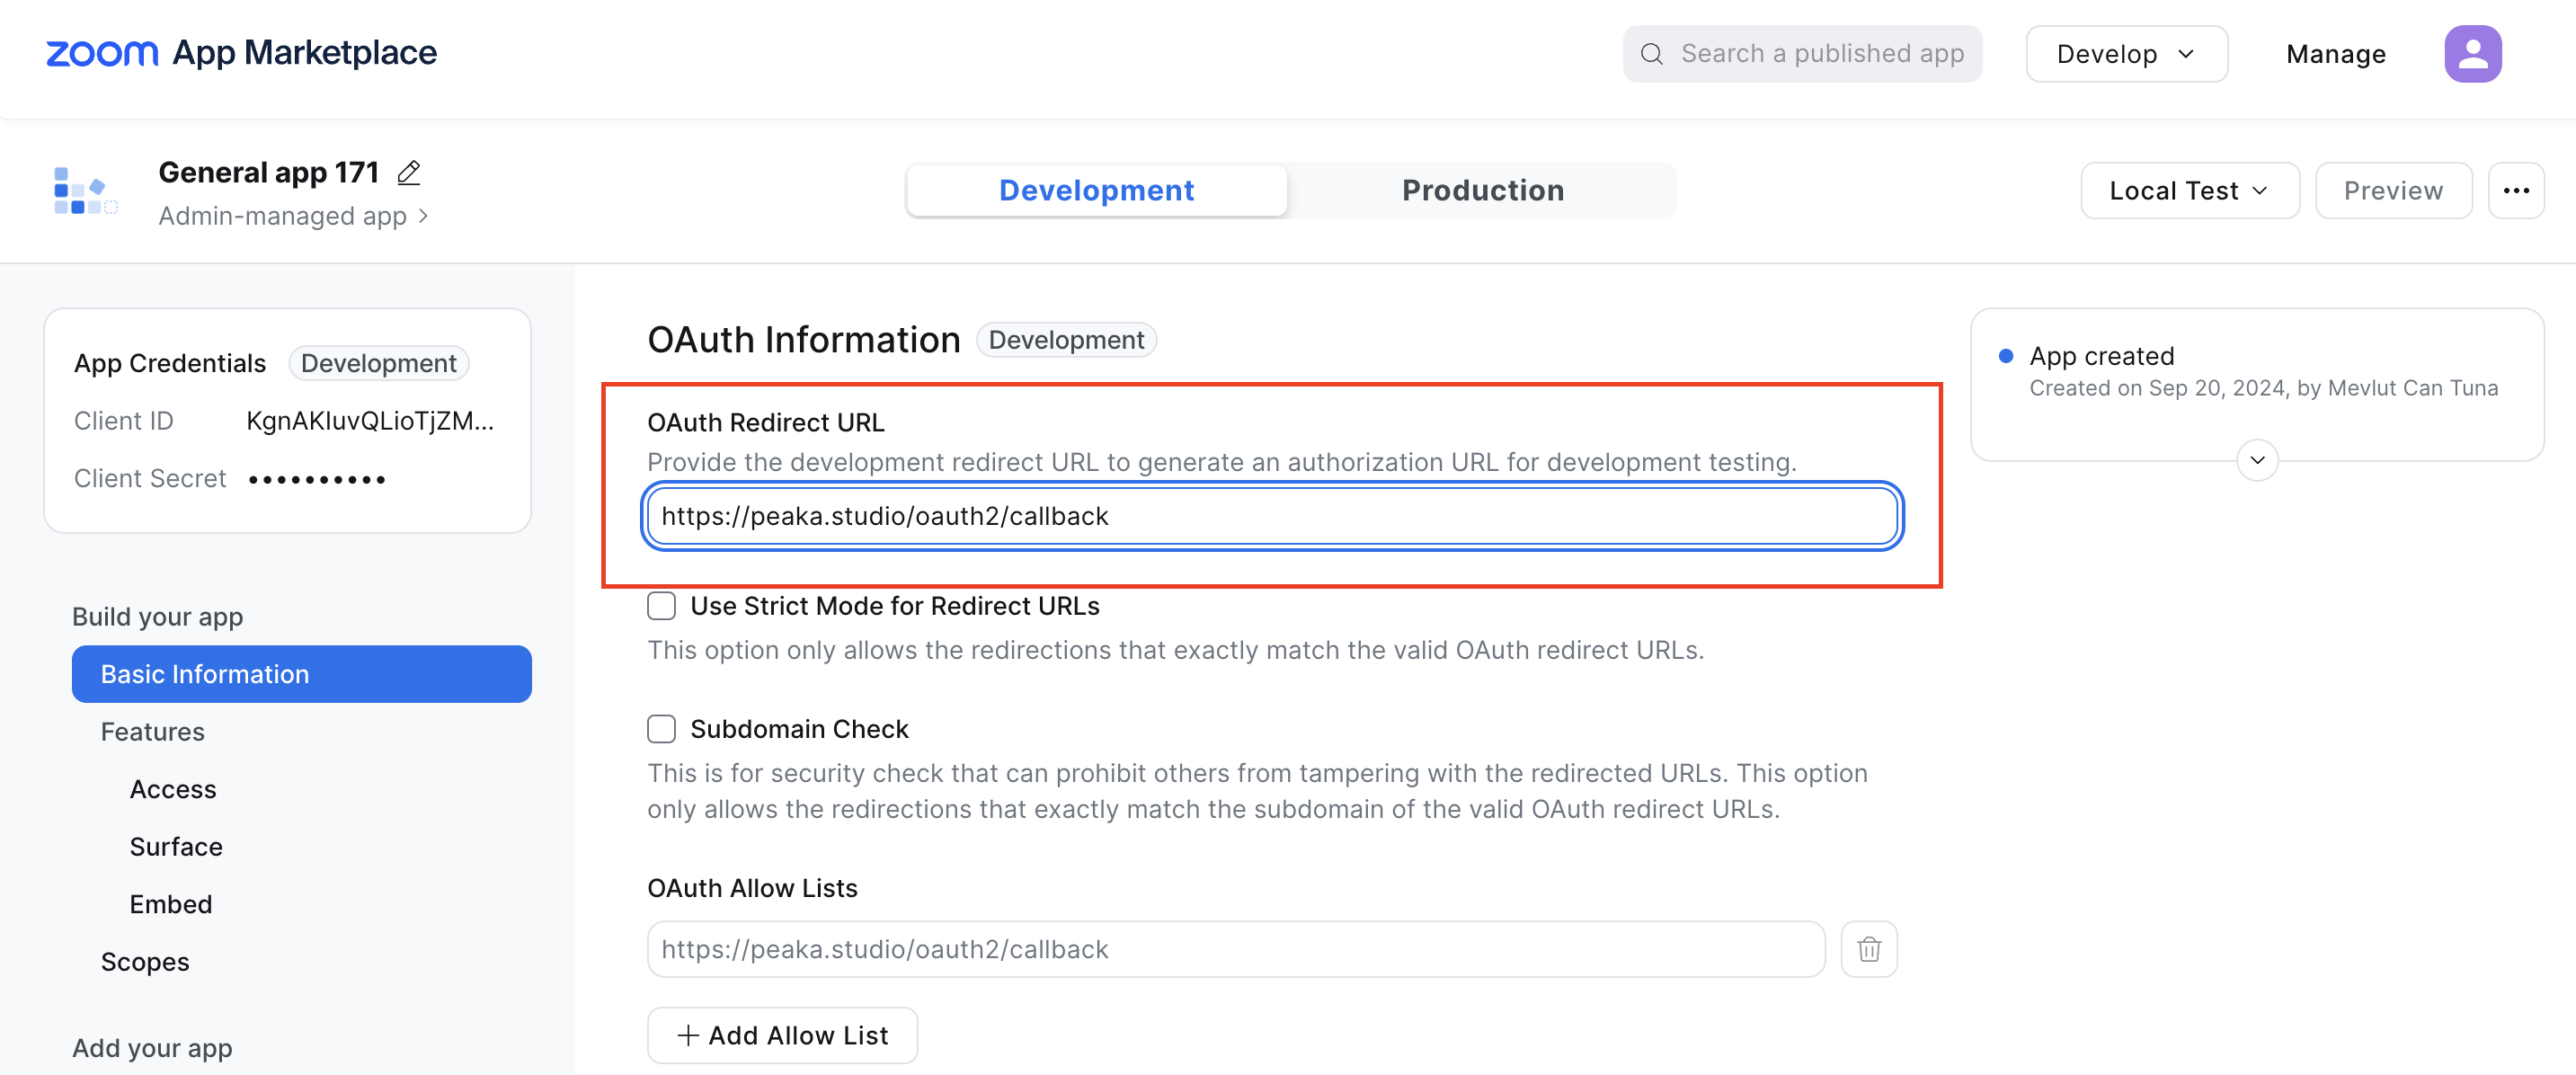Open Surface under Features
2576x1075 pixels.
point(176,847)
